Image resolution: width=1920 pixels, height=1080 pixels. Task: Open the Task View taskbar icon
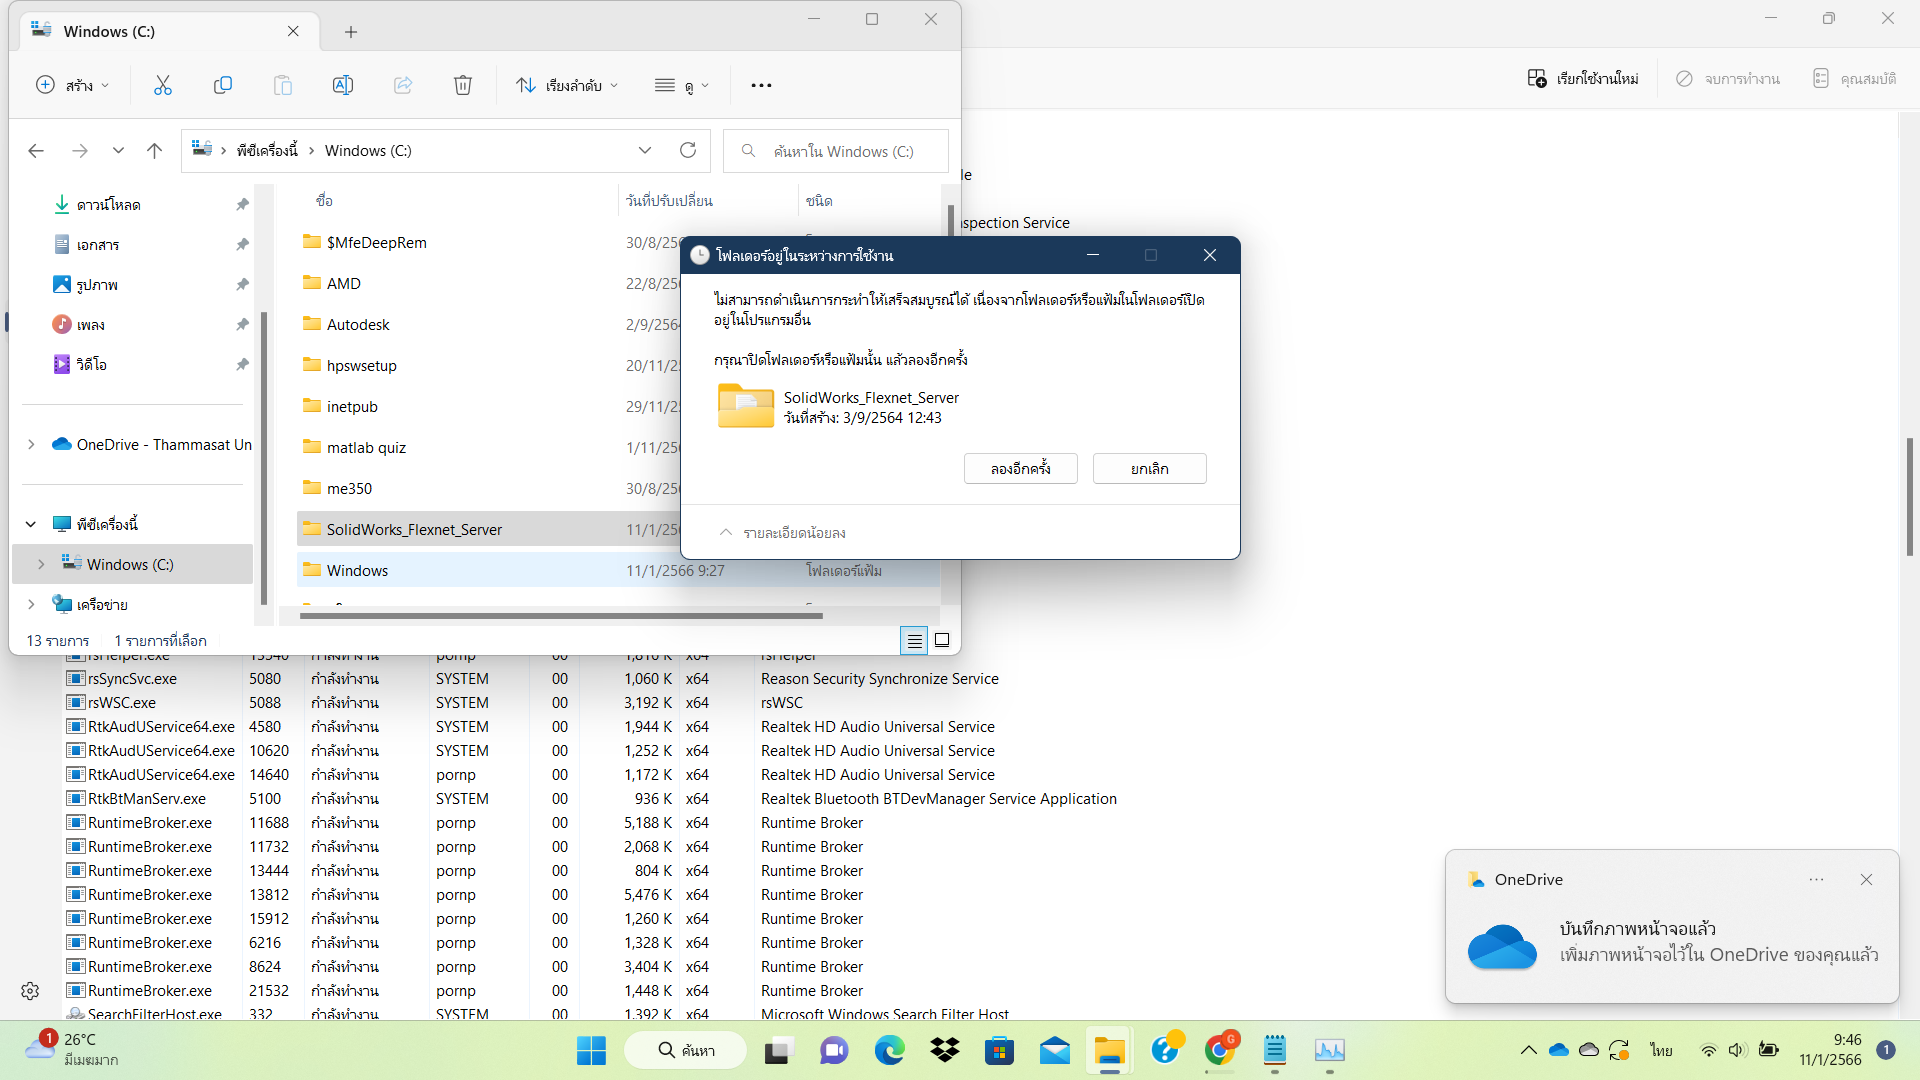778,1050
